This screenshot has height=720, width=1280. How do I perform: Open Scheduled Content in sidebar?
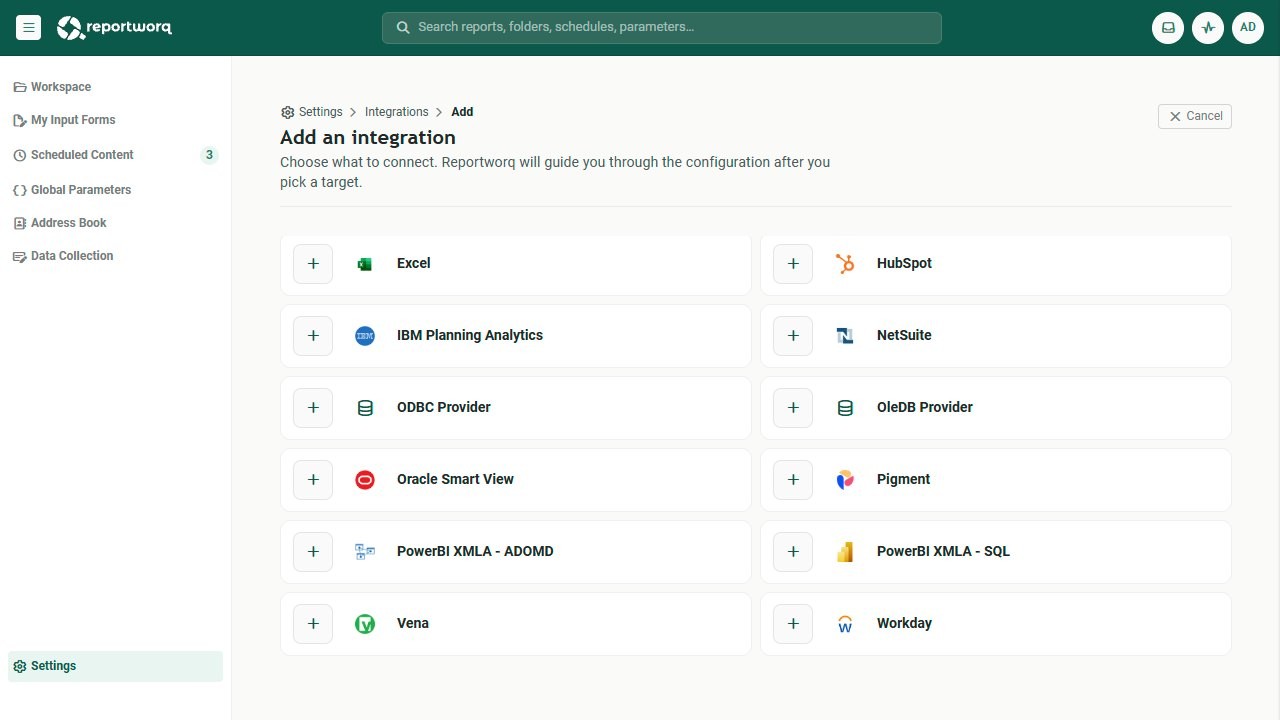click(116, 155)
